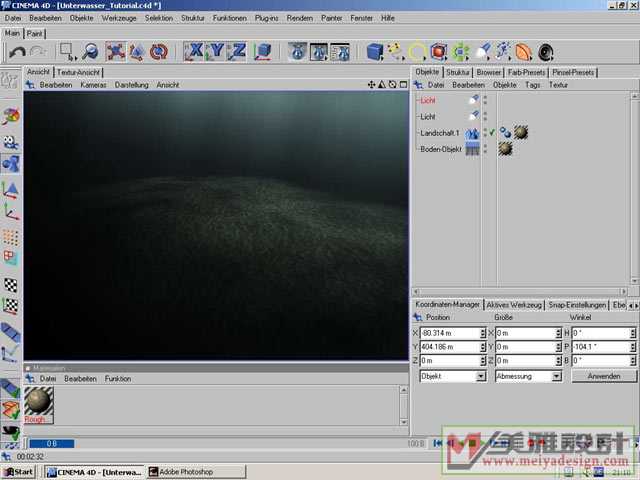Screen dimensions: 640x480
Task: Click the Landschaft.1 landscape object icon
Action: click(x=471, y=133)
